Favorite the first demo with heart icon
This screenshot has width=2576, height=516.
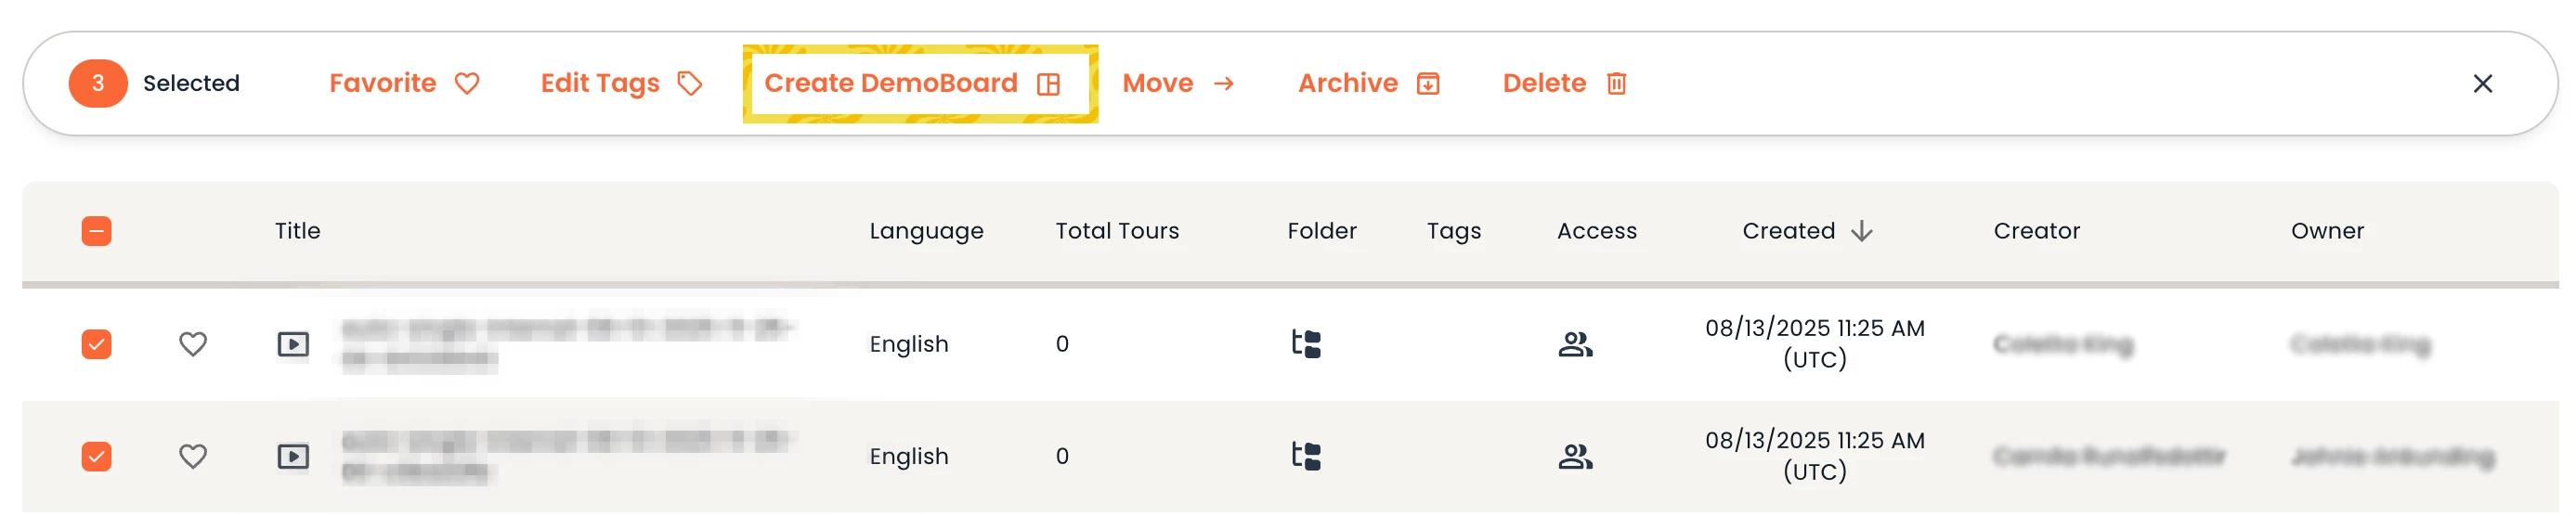(193, 344)
